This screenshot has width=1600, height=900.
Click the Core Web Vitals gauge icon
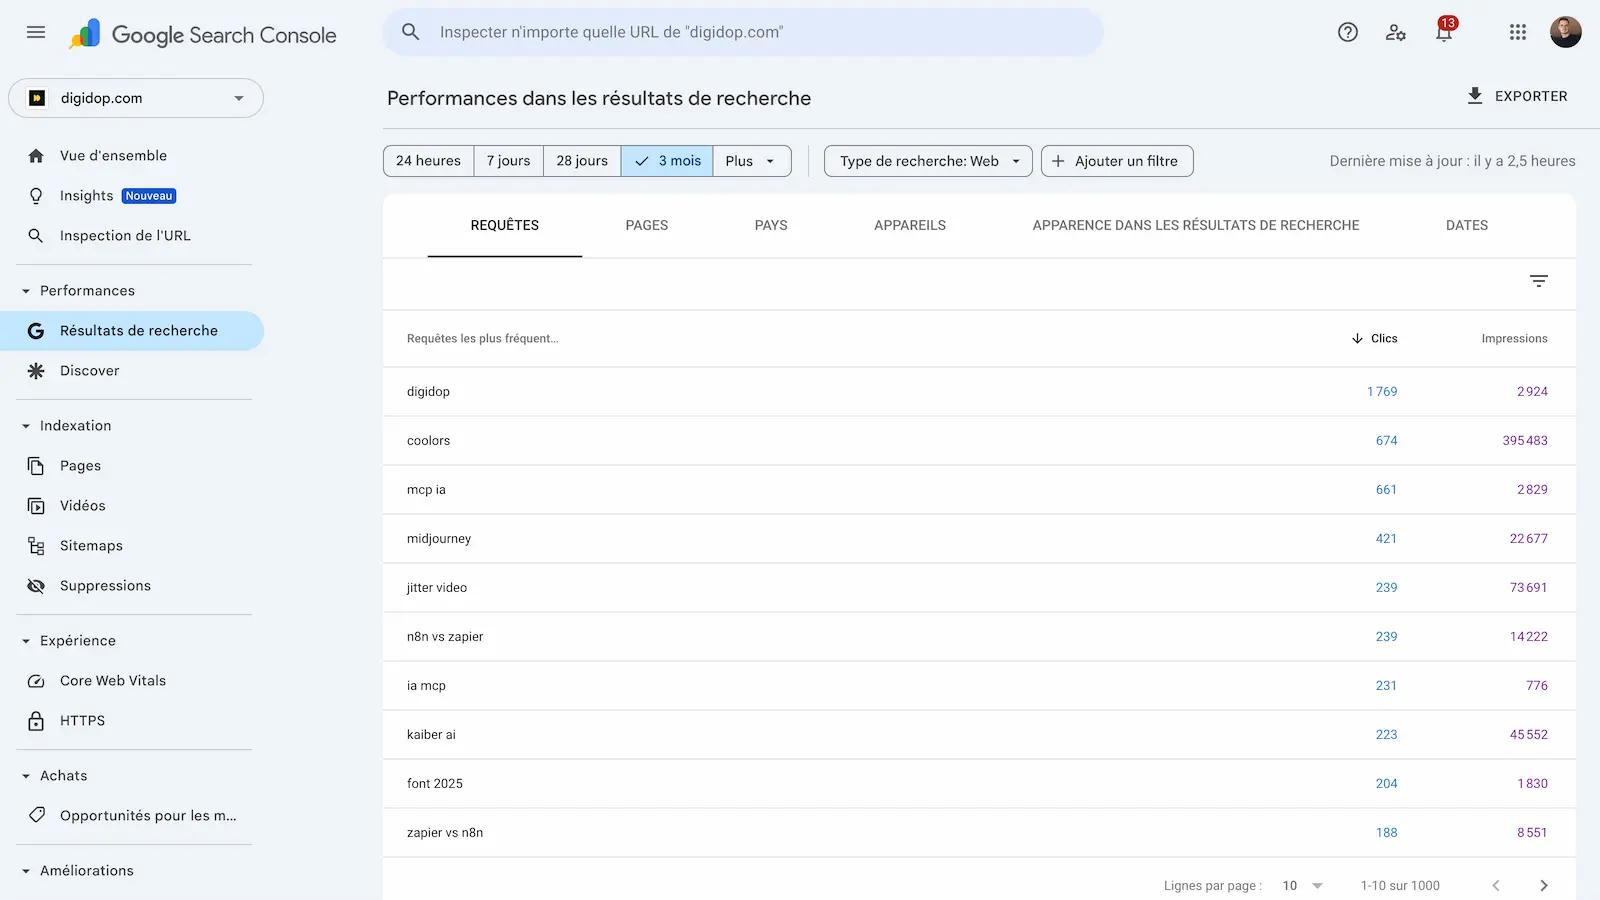(x=36, y=681)
